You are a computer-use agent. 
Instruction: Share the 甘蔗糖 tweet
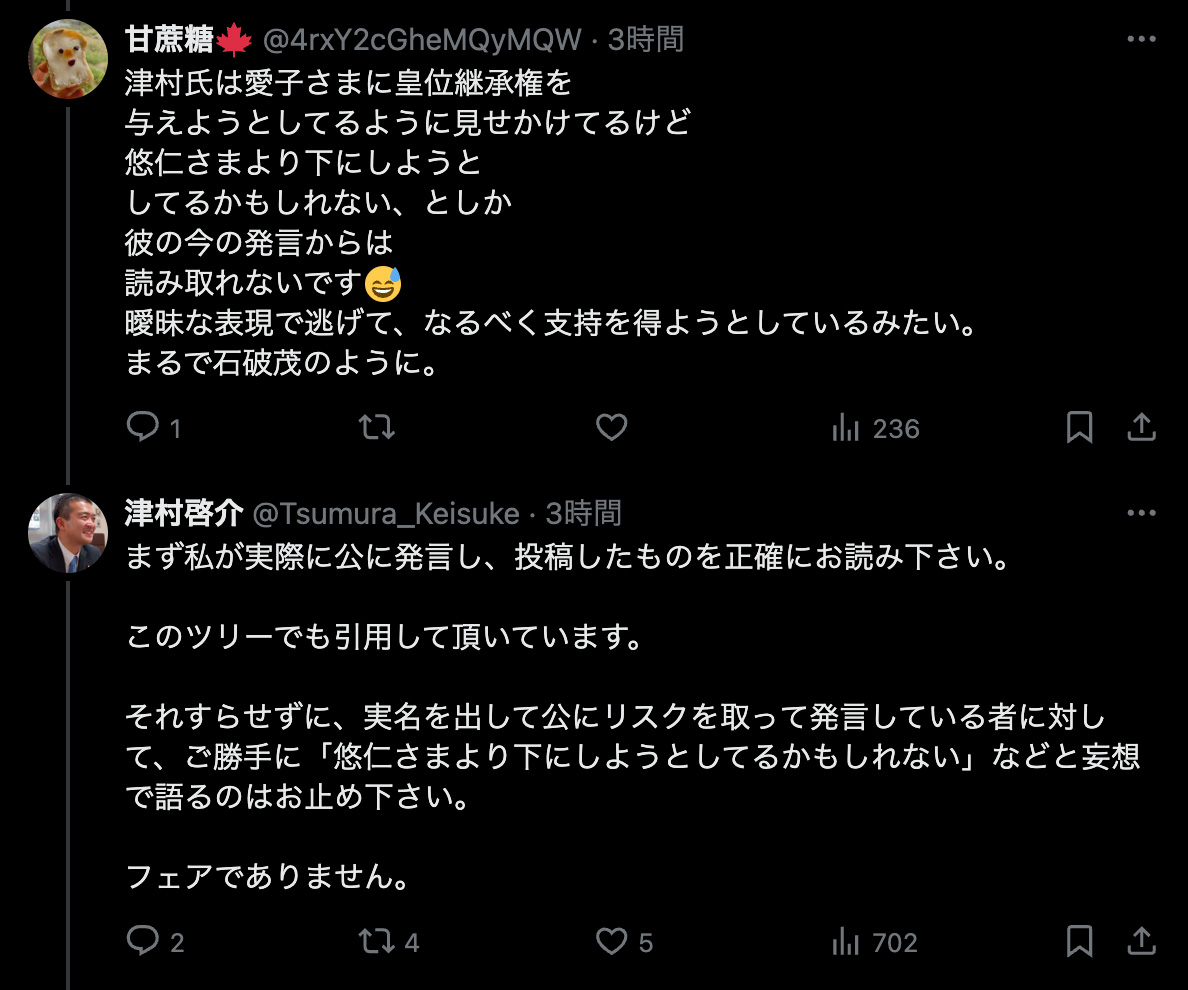click(x=1141, y=428)
